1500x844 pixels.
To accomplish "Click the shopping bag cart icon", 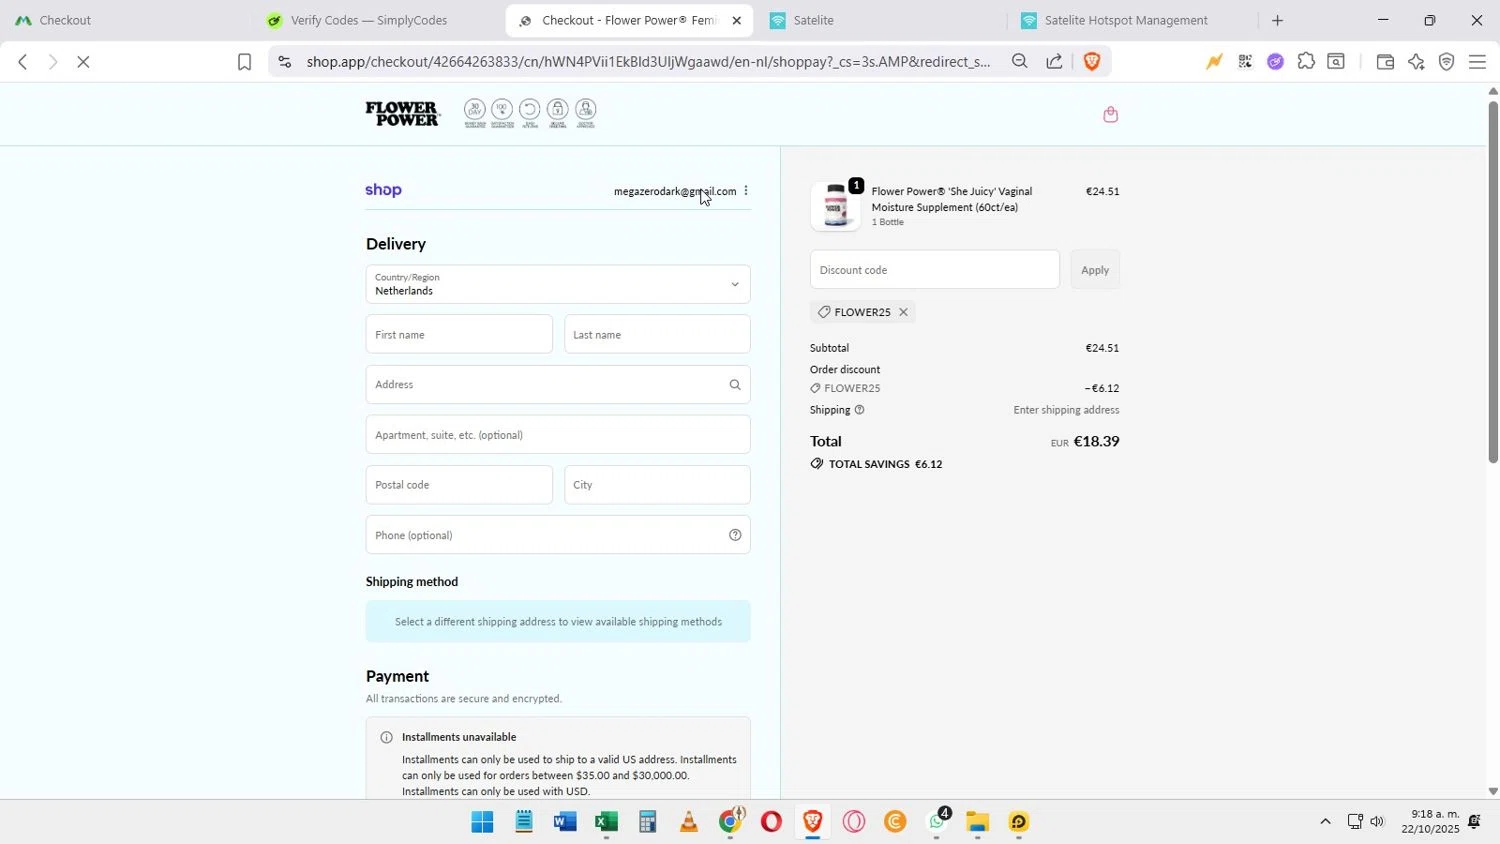I will (1110, 115).
